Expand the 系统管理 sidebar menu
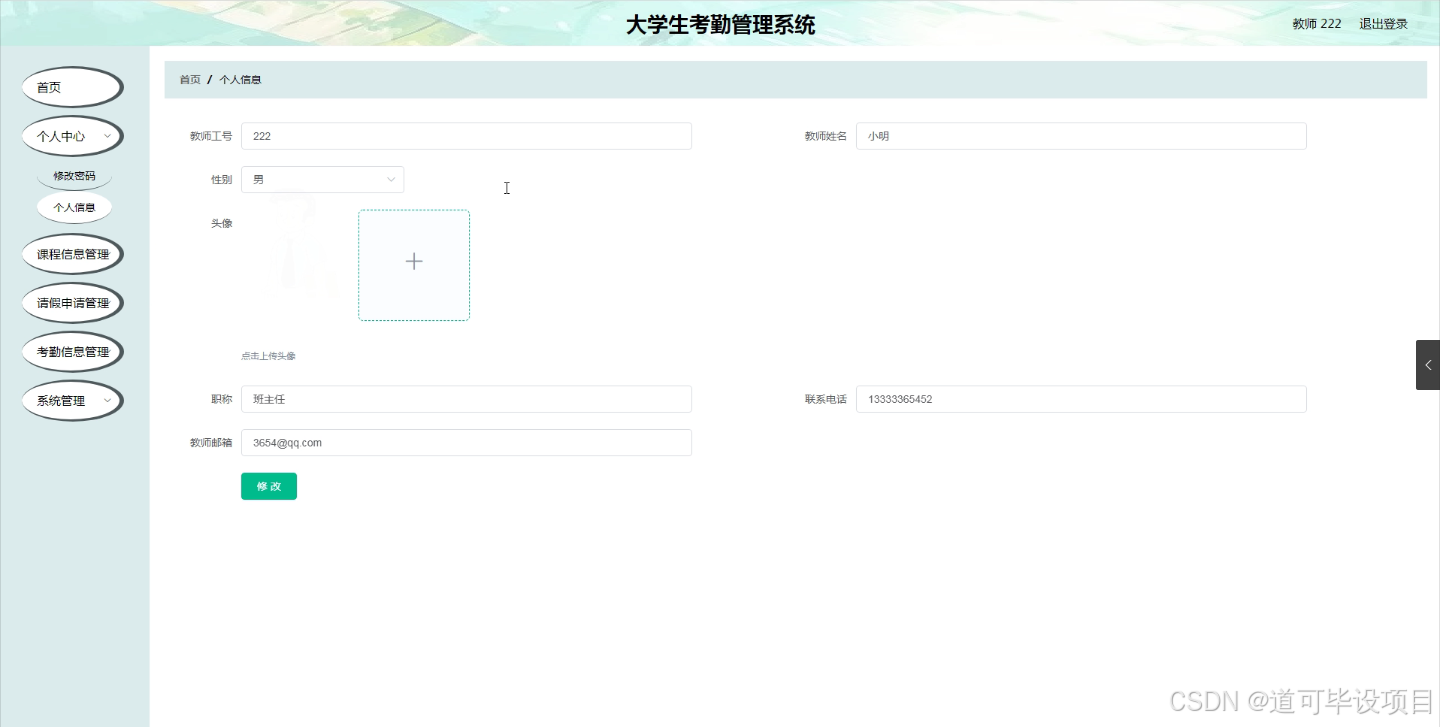Image resolution: width=1440 pixels, height=727 pixels. (x=72, y=401)
